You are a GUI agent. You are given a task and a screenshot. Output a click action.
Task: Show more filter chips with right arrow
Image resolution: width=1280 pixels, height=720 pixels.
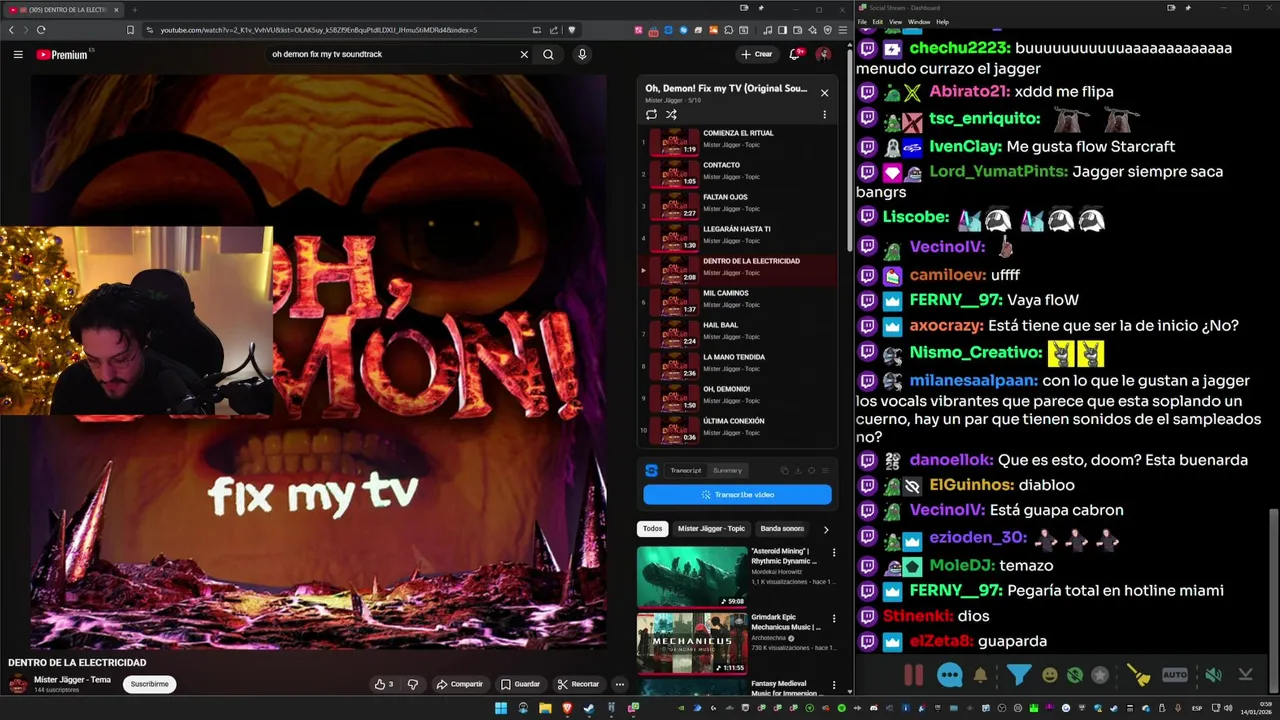pos(826,529)
